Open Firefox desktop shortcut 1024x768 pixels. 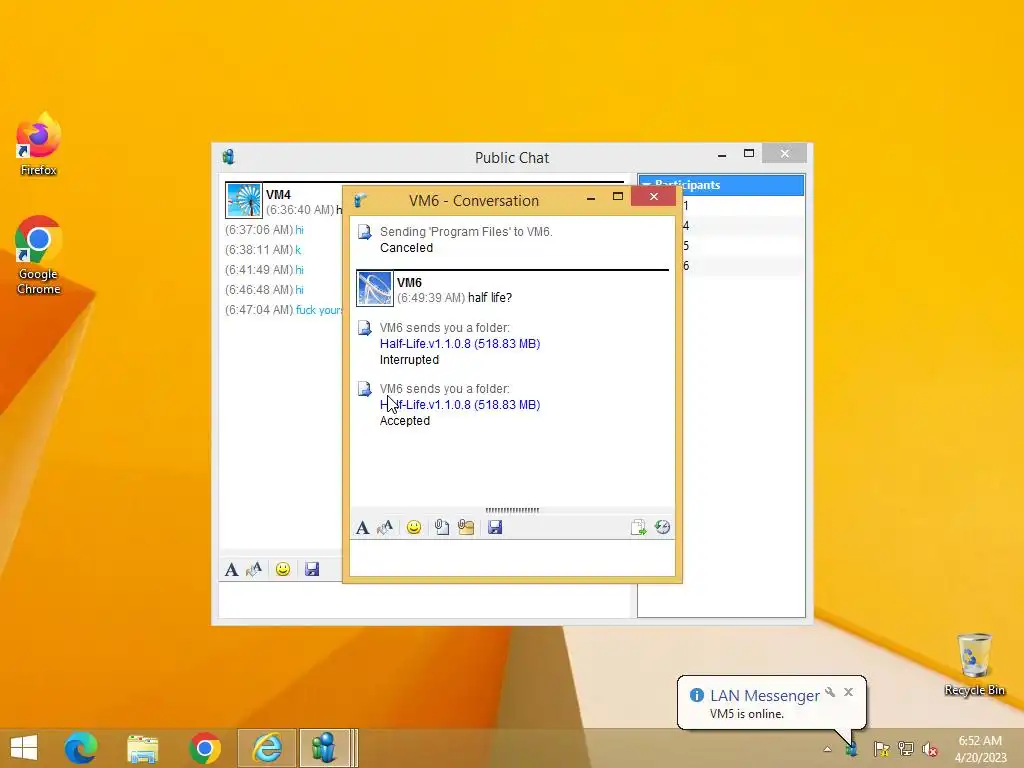39,145
